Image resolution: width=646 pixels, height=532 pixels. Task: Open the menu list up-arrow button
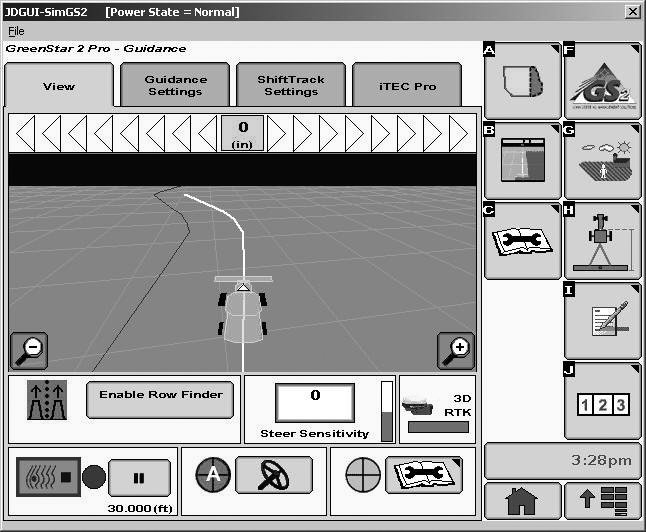(602, 502)
